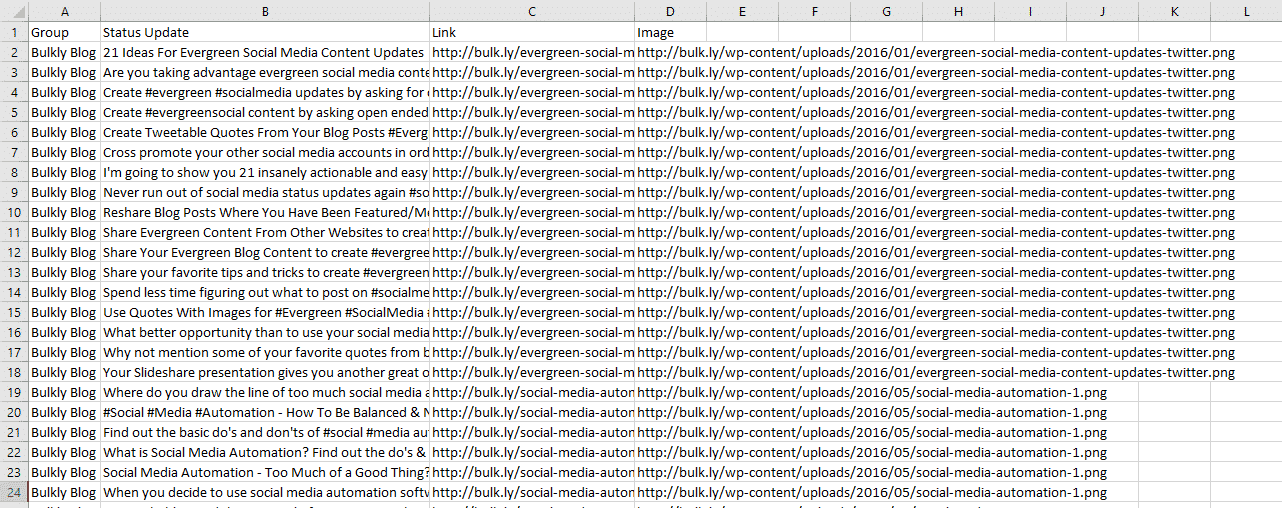Viewport: 1282px width, 508px height.
Task: Select cell 'When you decide to use social media automation'
Action: click(x=265, y=492)
